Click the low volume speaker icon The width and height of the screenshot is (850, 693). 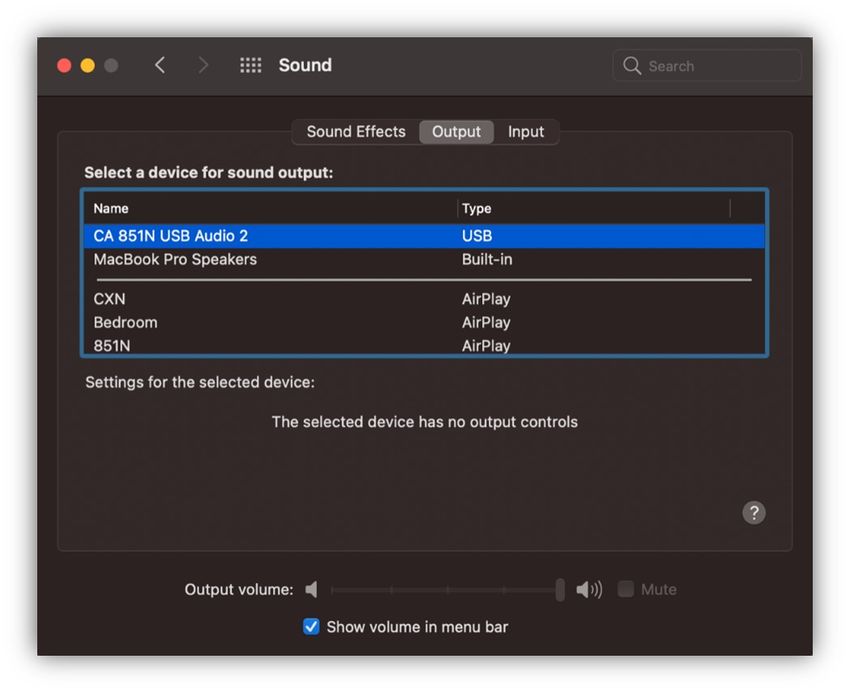click(x=311, y=590)
